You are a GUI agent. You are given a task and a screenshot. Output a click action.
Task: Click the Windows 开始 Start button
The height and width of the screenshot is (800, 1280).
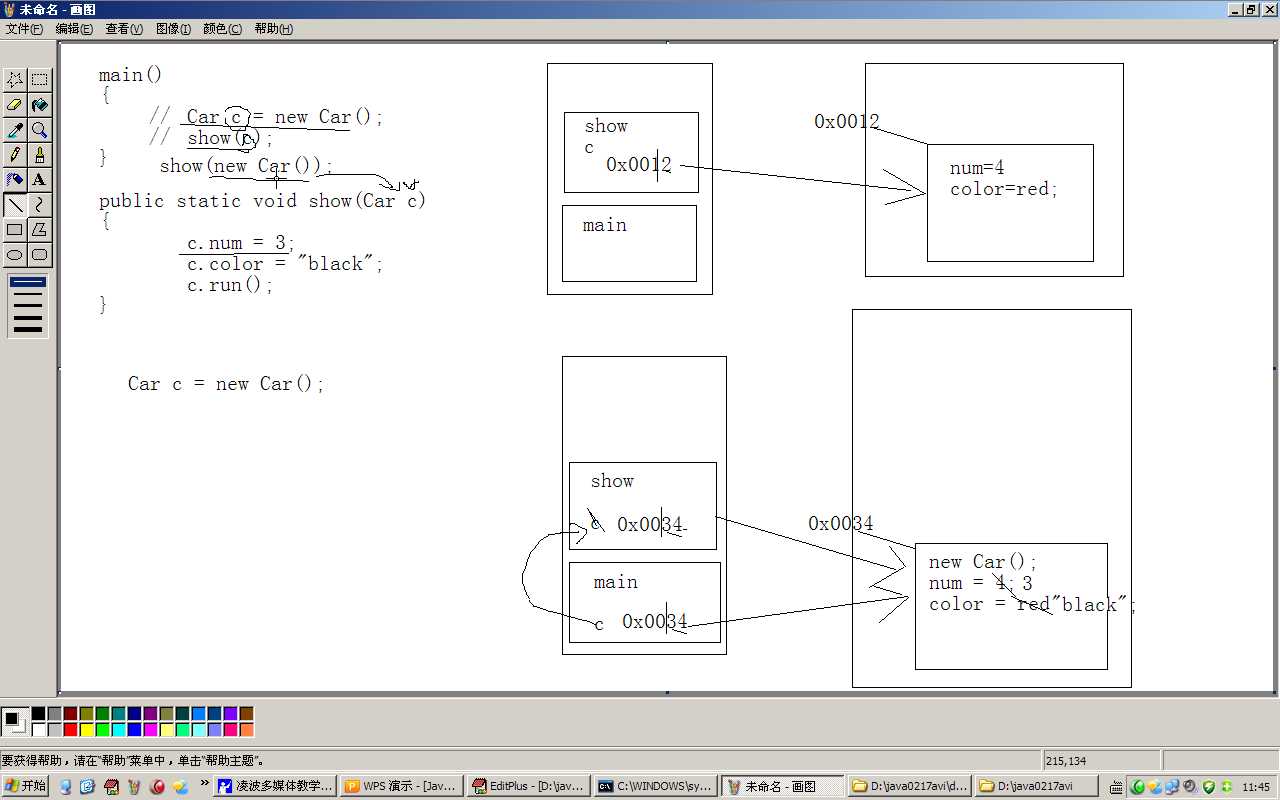coord(25,786)
